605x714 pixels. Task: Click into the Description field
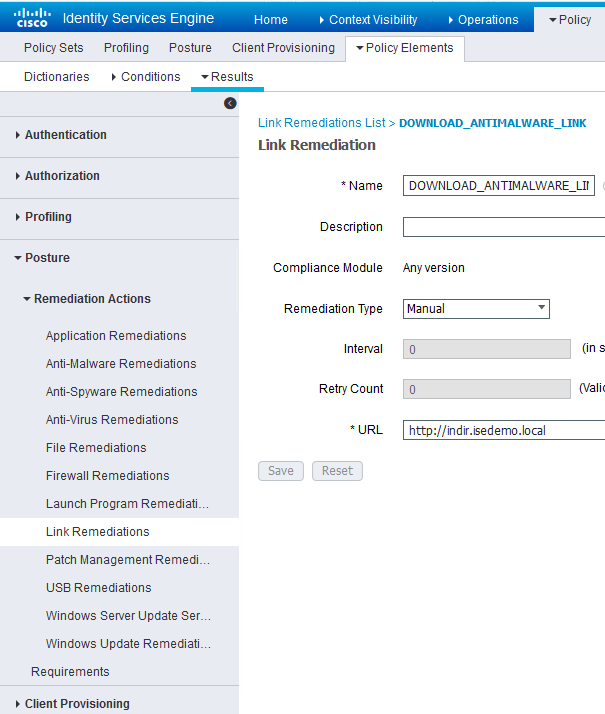(x=504, y=227)
